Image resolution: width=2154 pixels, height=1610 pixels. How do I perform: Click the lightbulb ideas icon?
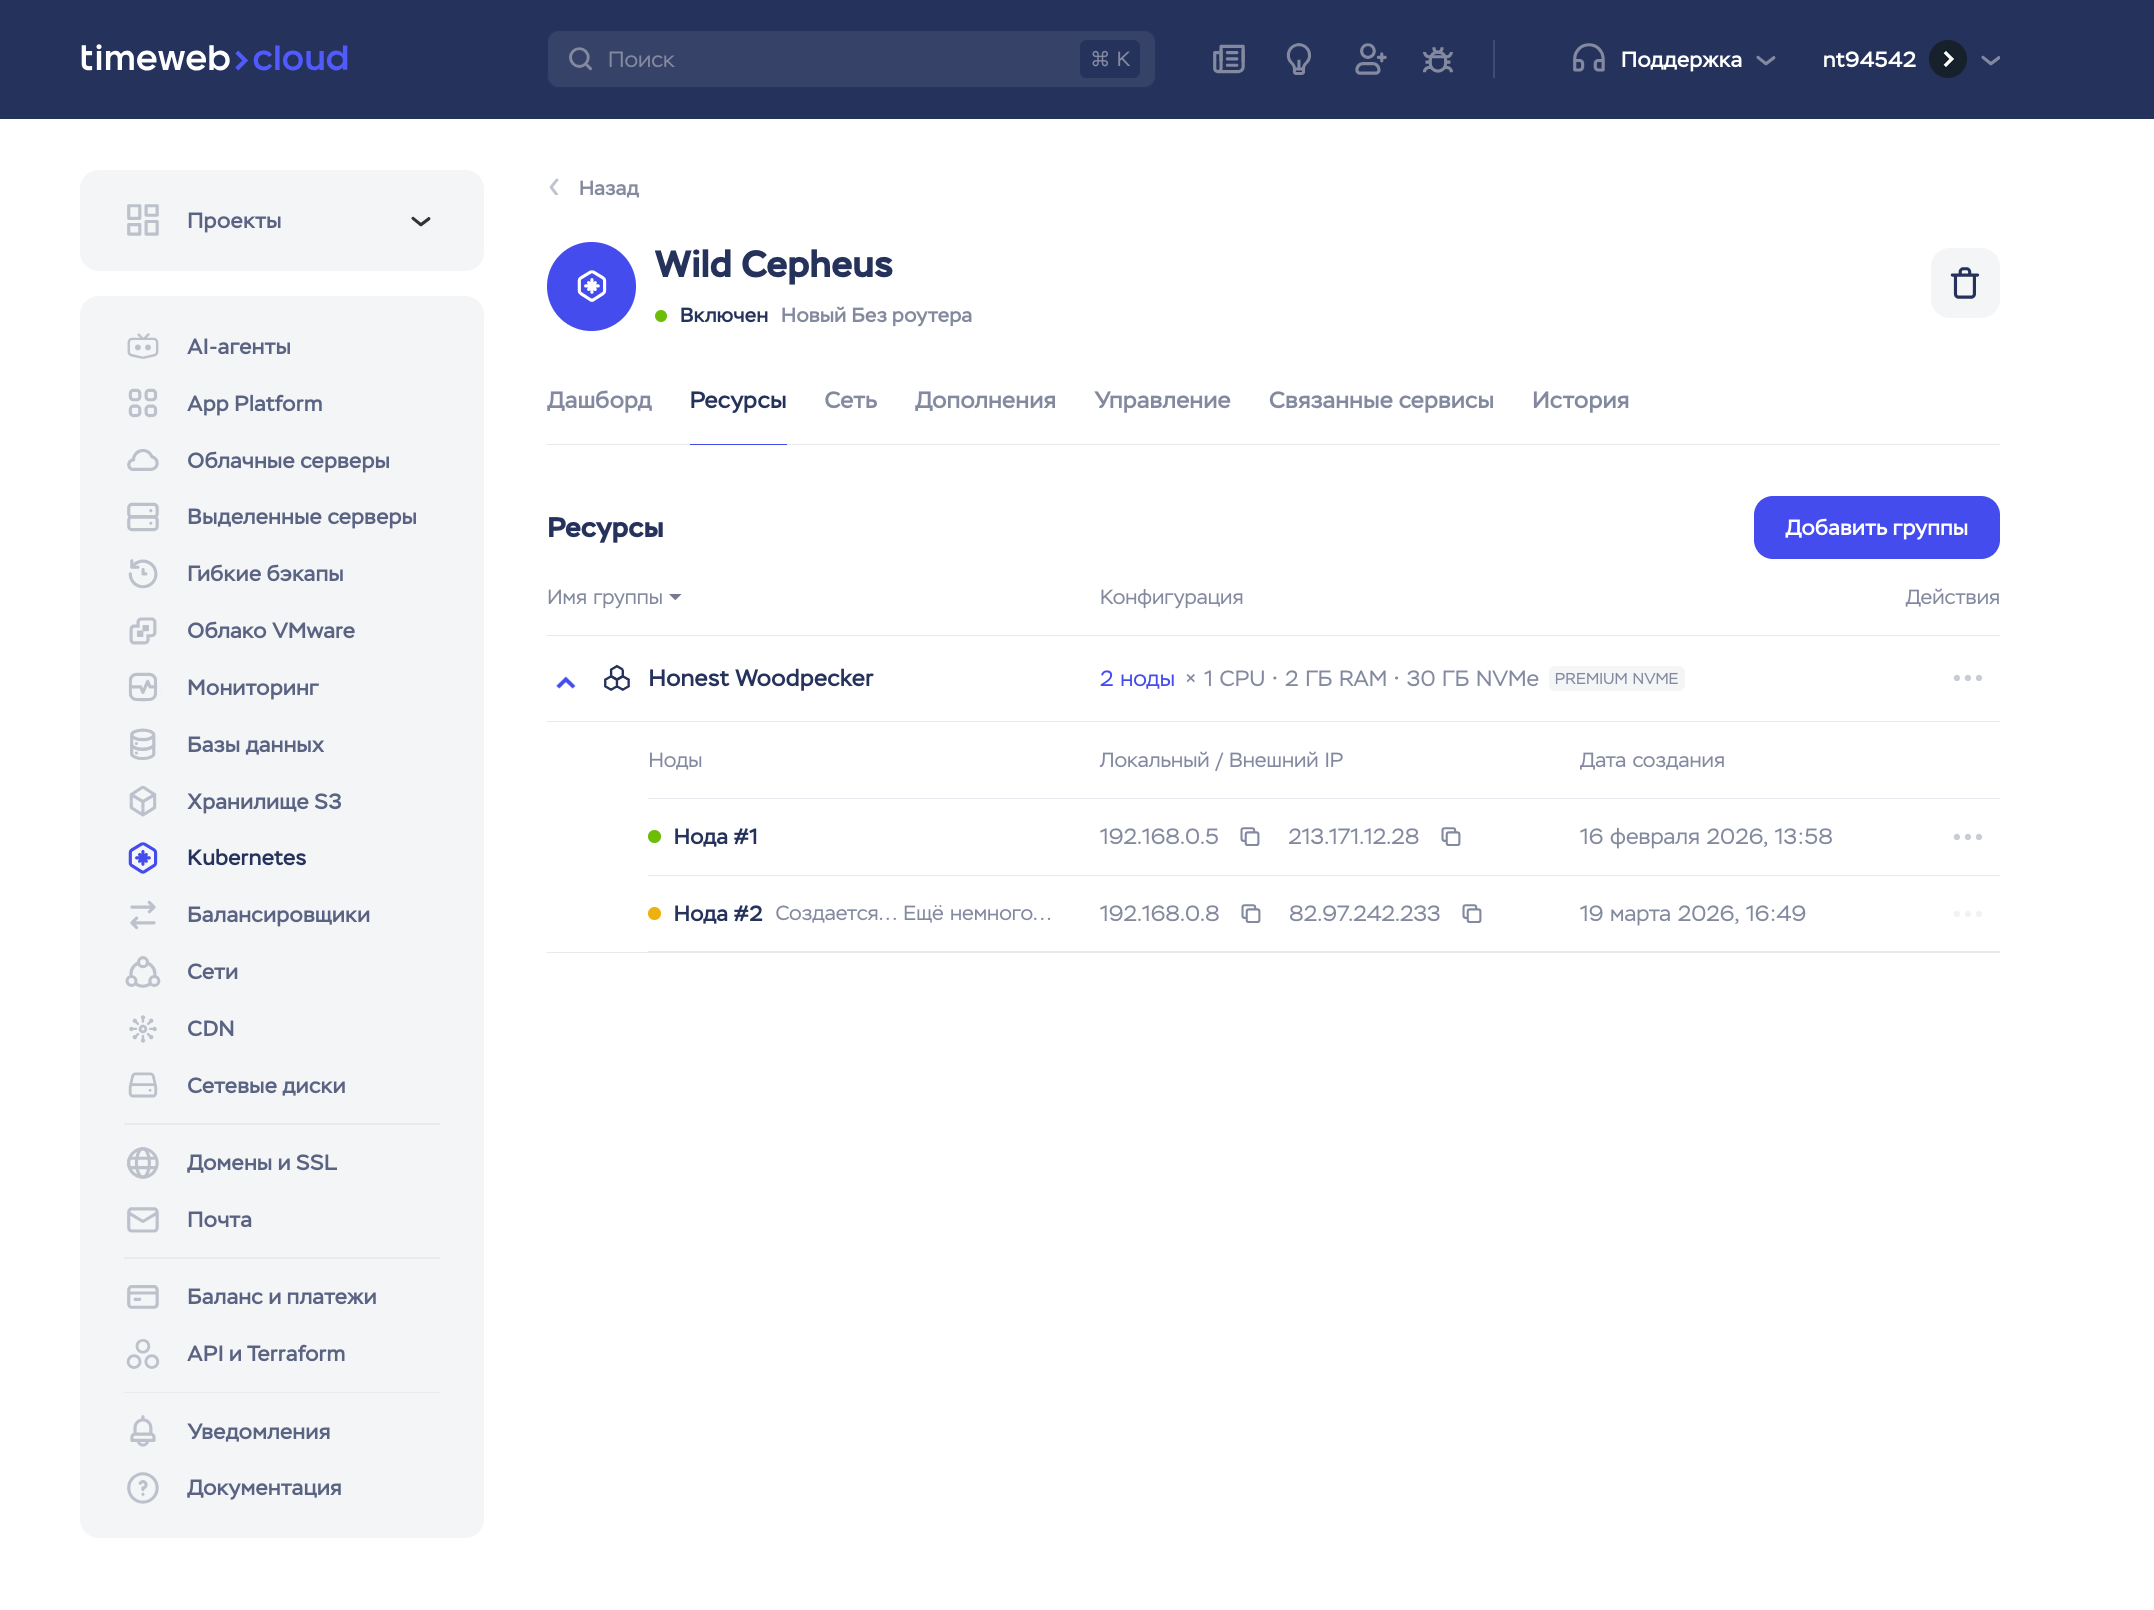point(1298,59)
